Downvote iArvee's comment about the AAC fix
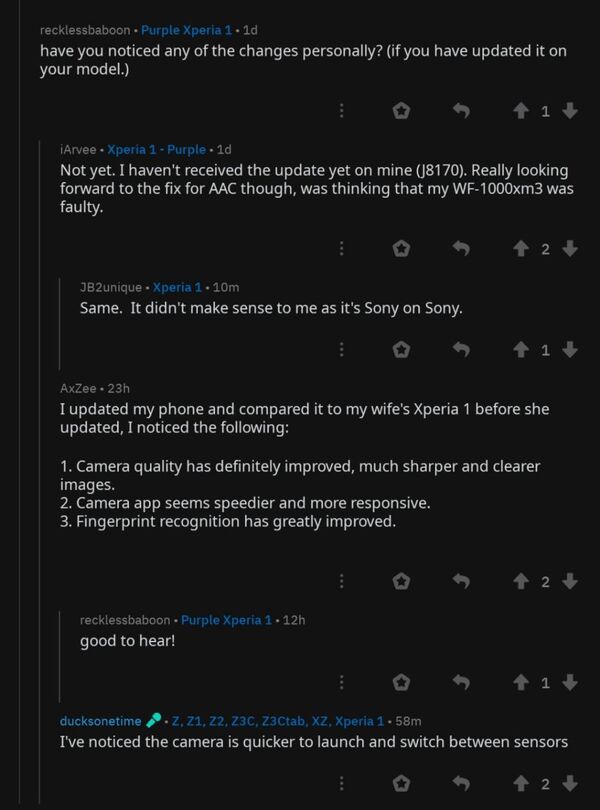The height and width of the screenshot is (810, 600). pyautogui.click(x=570, y=248)
